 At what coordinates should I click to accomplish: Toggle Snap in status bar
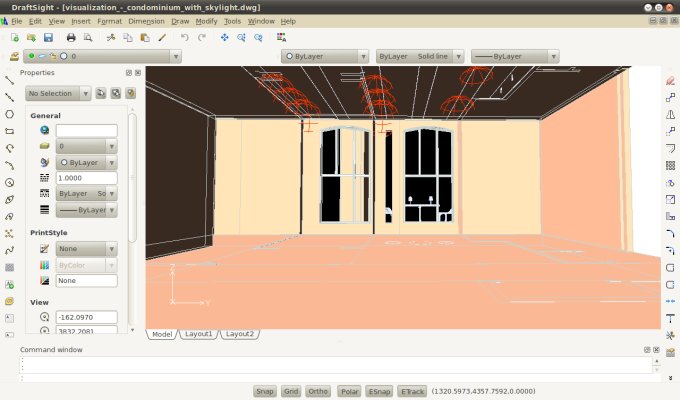pyautogui.click(x=265, y=391)
